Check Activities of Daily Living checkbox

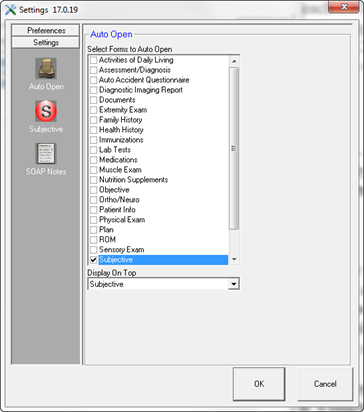pos(94,60)
